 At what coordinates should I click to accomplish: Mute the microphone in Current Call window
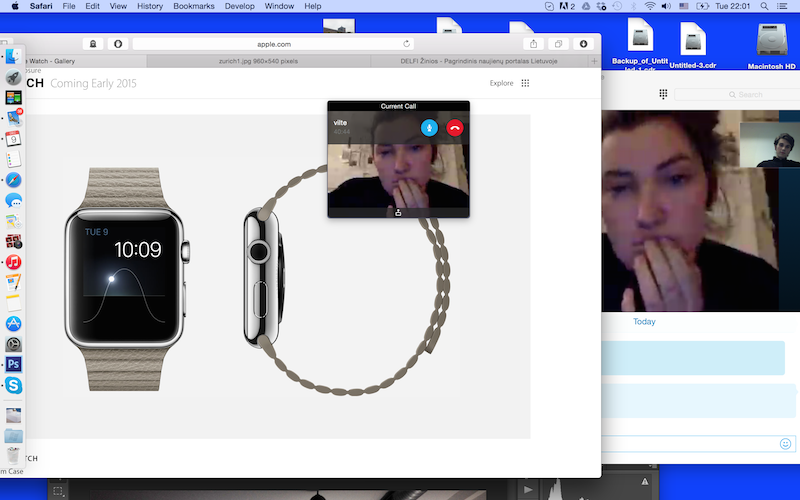click(429, 128)
